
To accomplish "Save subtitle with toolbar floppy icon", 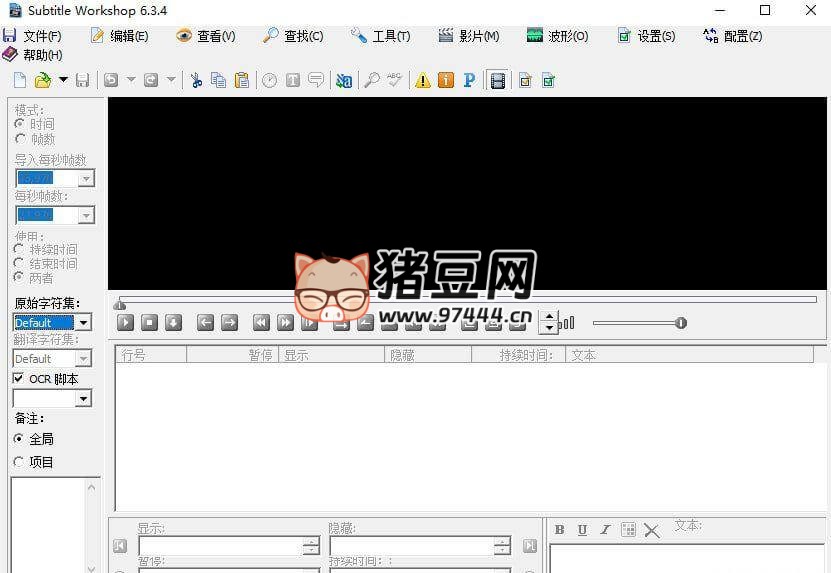I will (x=82, y=81).
